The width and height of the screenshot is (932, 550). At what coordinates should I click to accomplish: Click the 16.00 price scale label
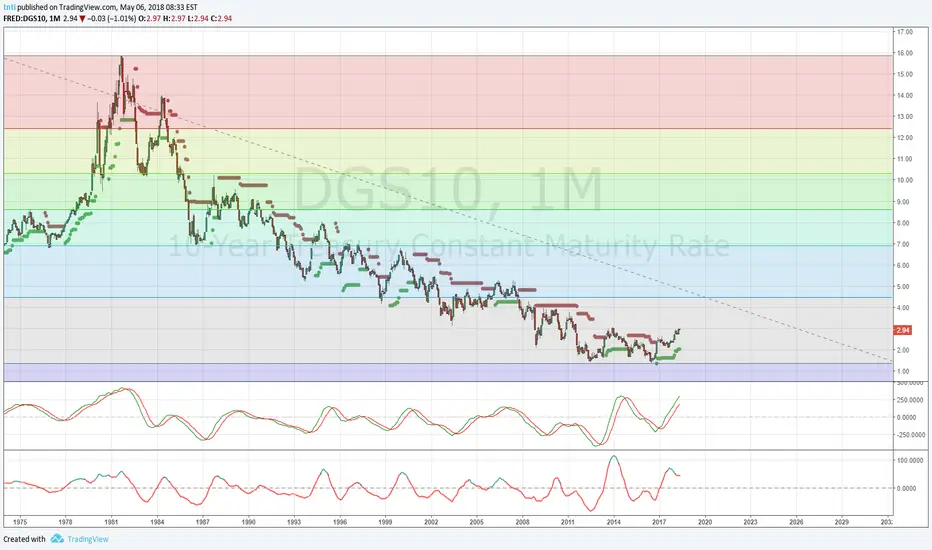pos(905,53)
